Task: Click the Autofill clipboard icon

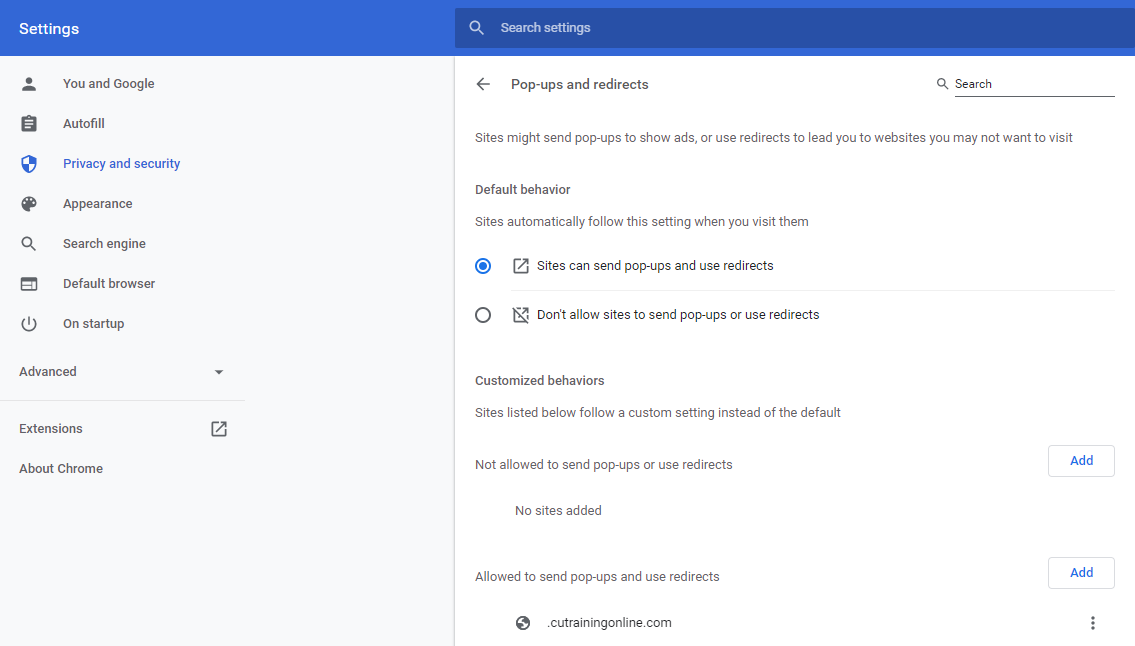Action: coord(29,124)
